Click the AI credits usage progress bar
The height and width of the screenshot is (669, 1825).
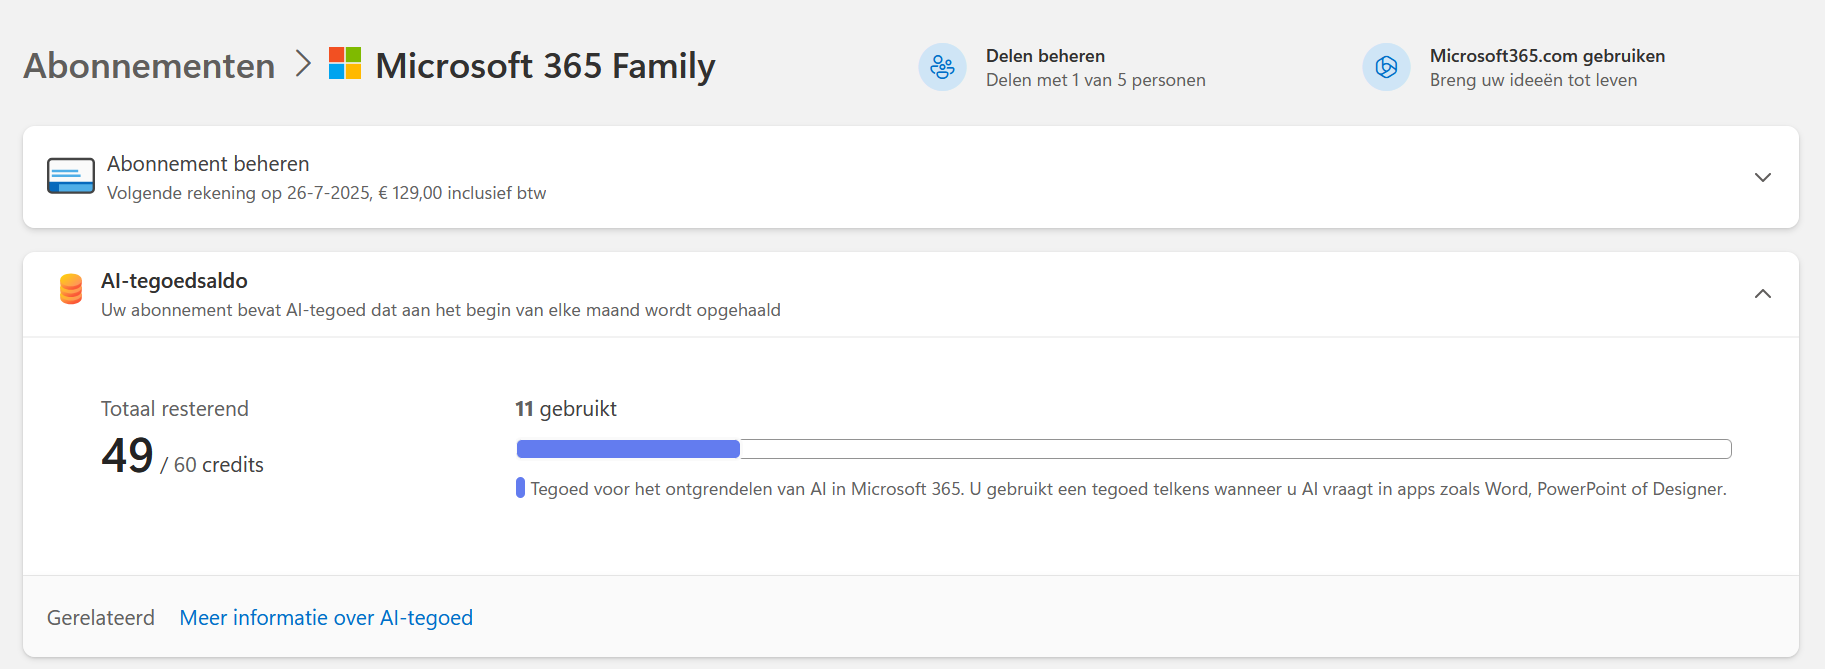(1123, 449)
